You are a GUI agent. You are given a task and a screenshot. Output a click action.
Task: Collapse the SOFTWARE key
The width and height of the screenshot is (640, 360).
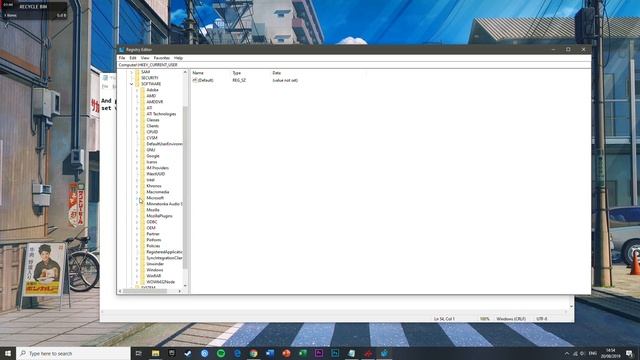[131, 84]
